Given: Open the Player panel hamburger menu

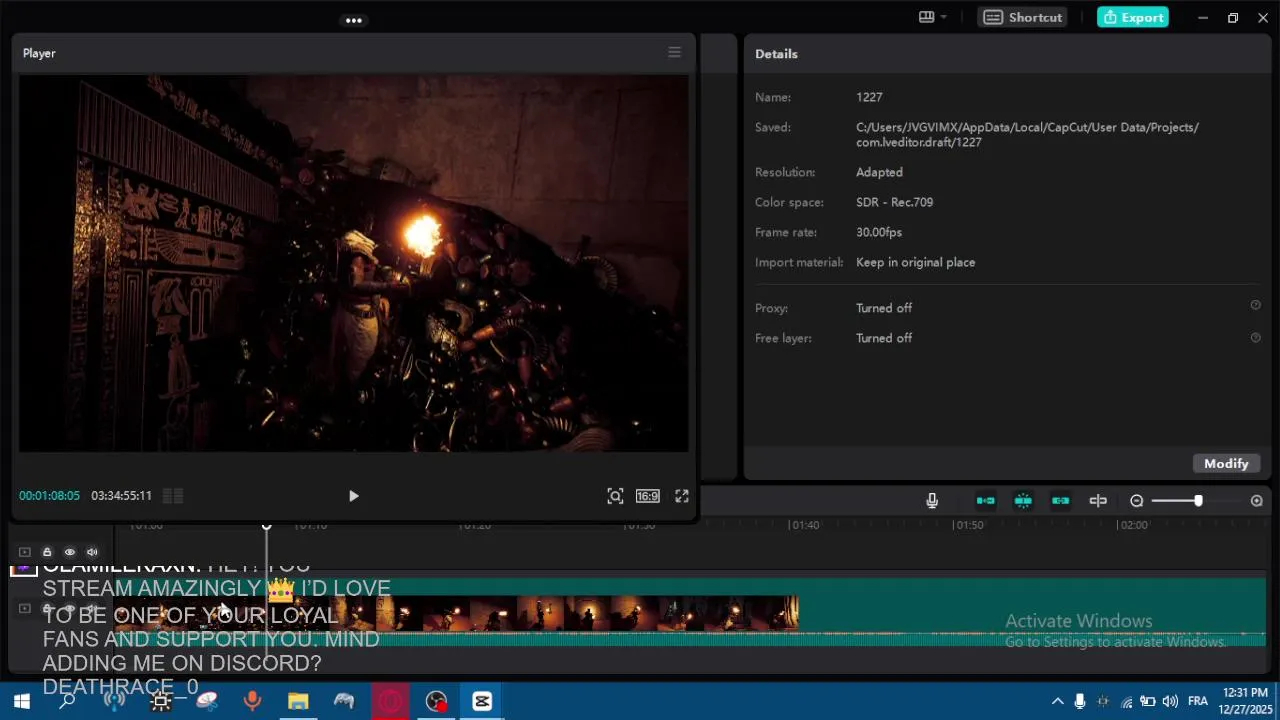Looking at the screenshot, I should coord(674,52).
